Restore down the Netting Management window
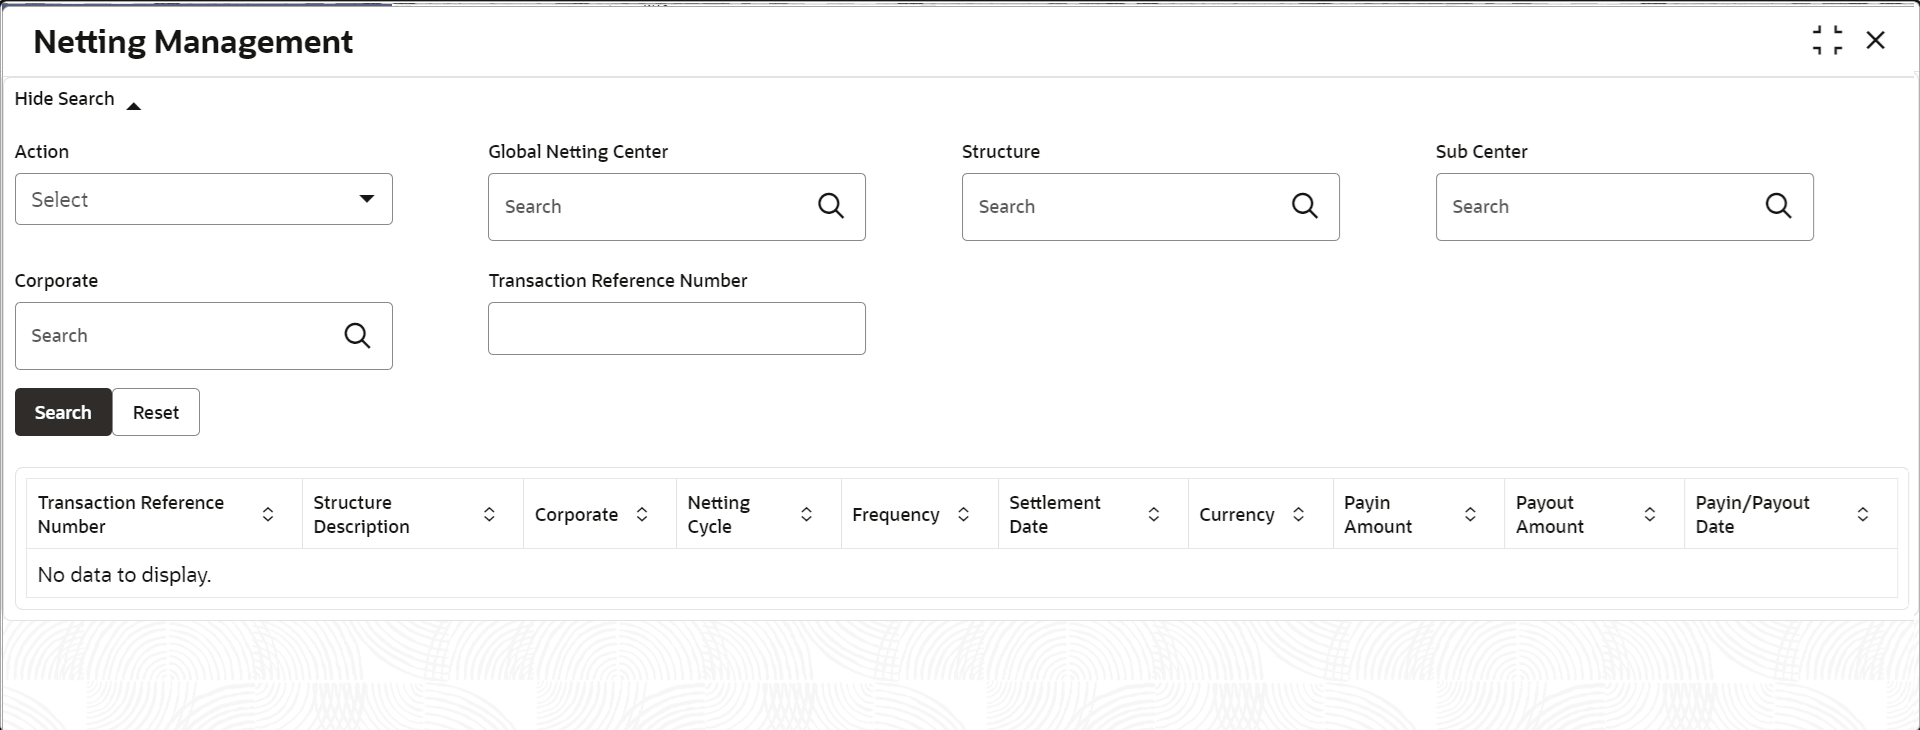 [1827, 41]
